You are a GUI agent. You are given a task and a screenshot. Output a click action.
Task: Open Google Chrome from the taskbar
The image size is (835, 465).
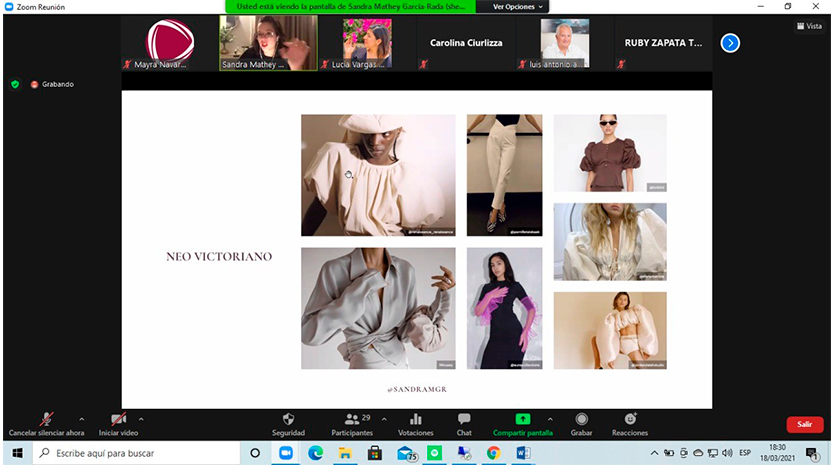coord(493,453)
